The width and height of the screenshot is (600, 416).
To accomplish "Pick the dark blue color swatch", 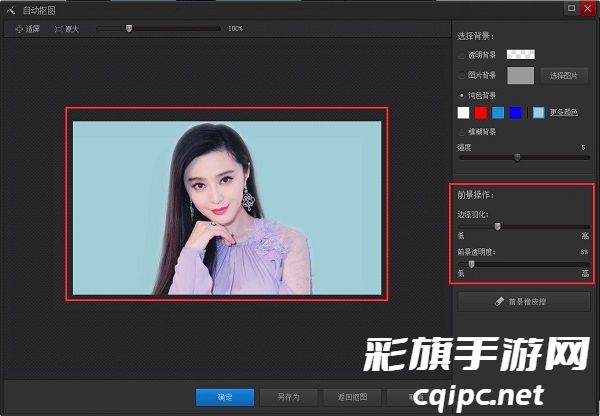I will point(515,113).
